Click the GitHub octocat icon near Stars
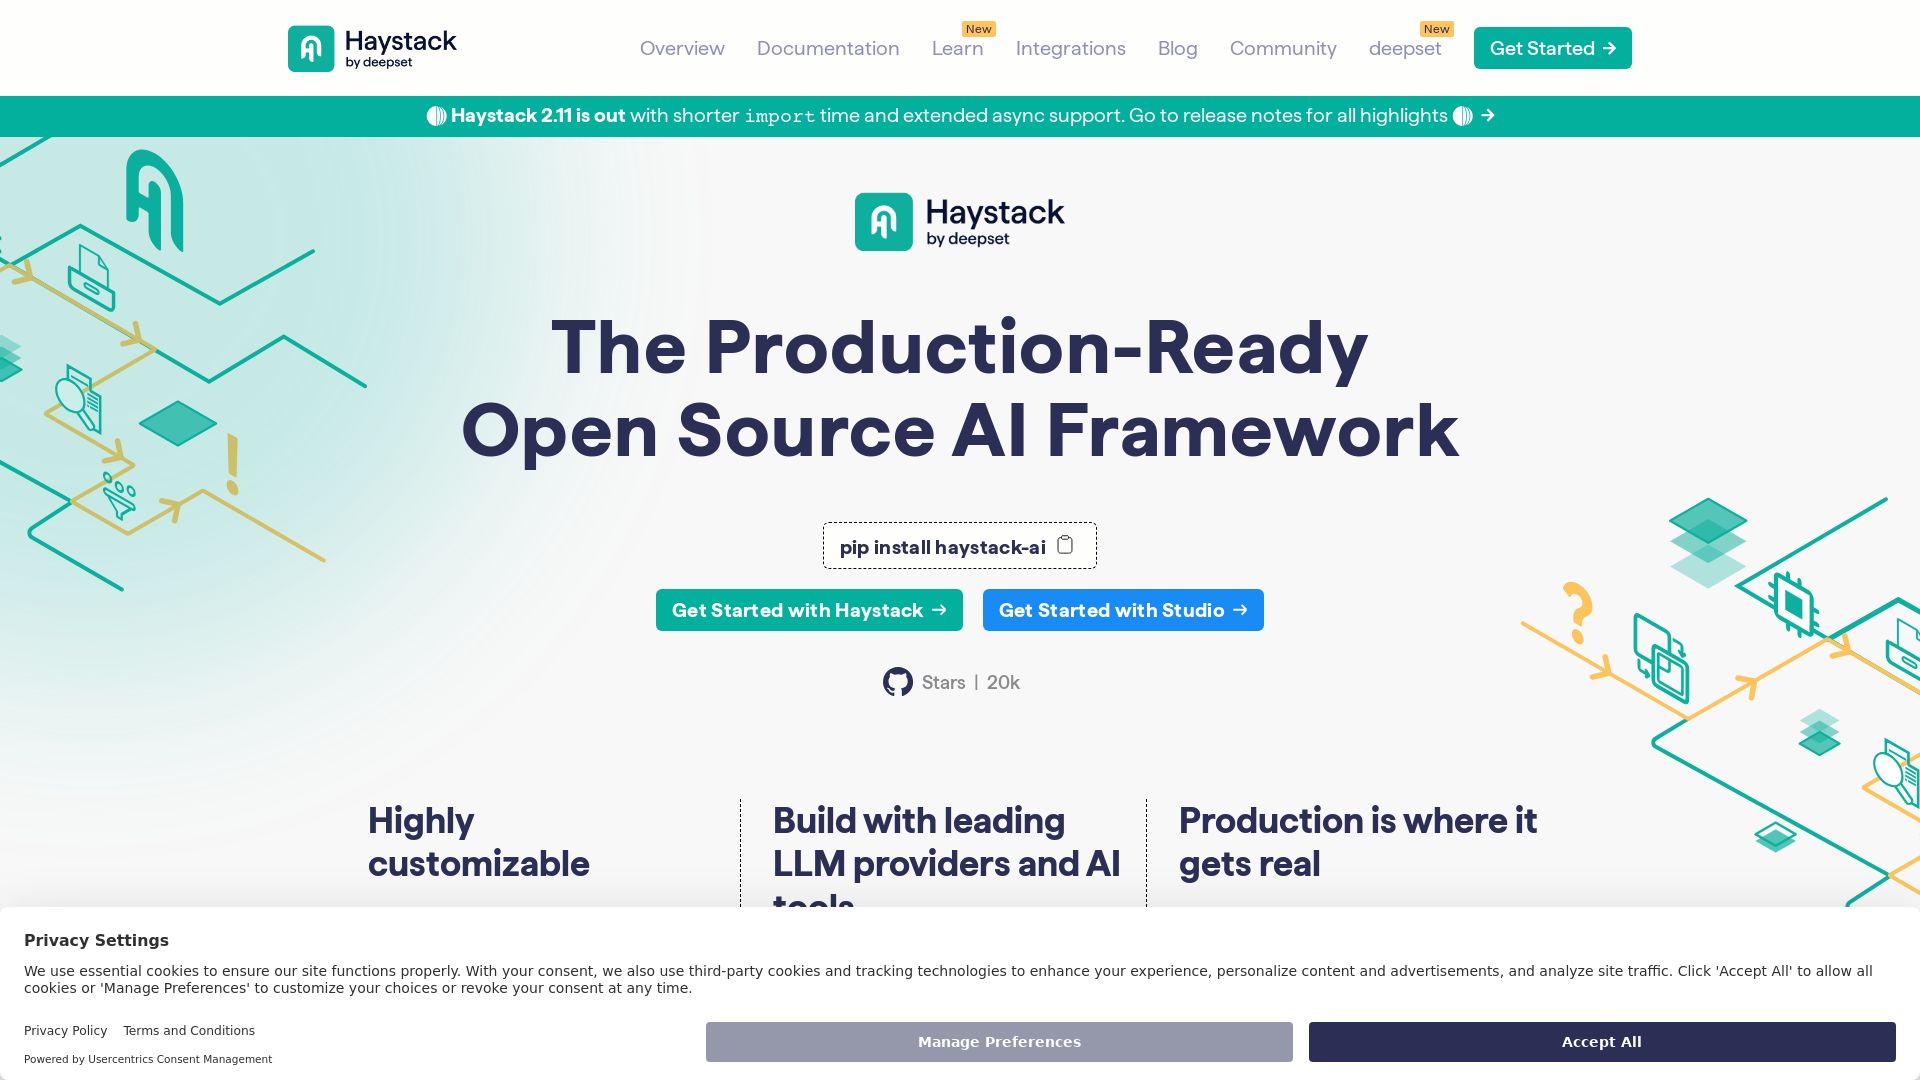This screenshot has height=1080, width=1920. (x=897, y=682)
